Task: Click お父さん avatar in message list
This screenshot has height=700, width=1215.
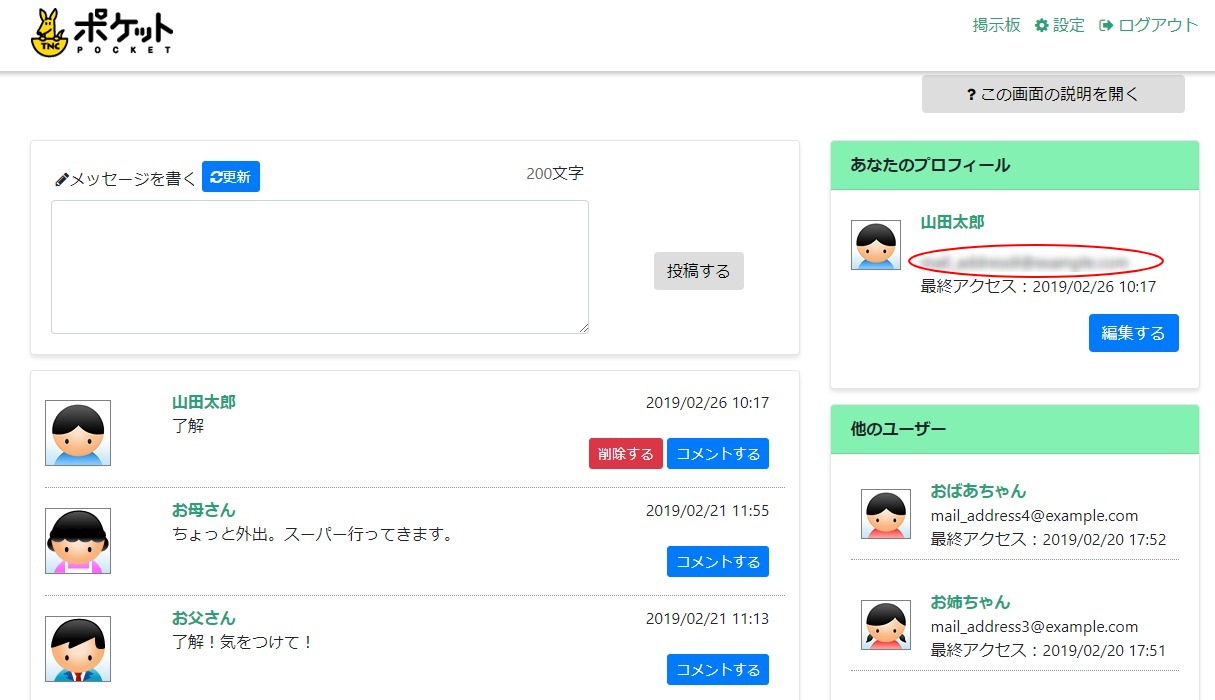Action: click(x=78, y=649)
